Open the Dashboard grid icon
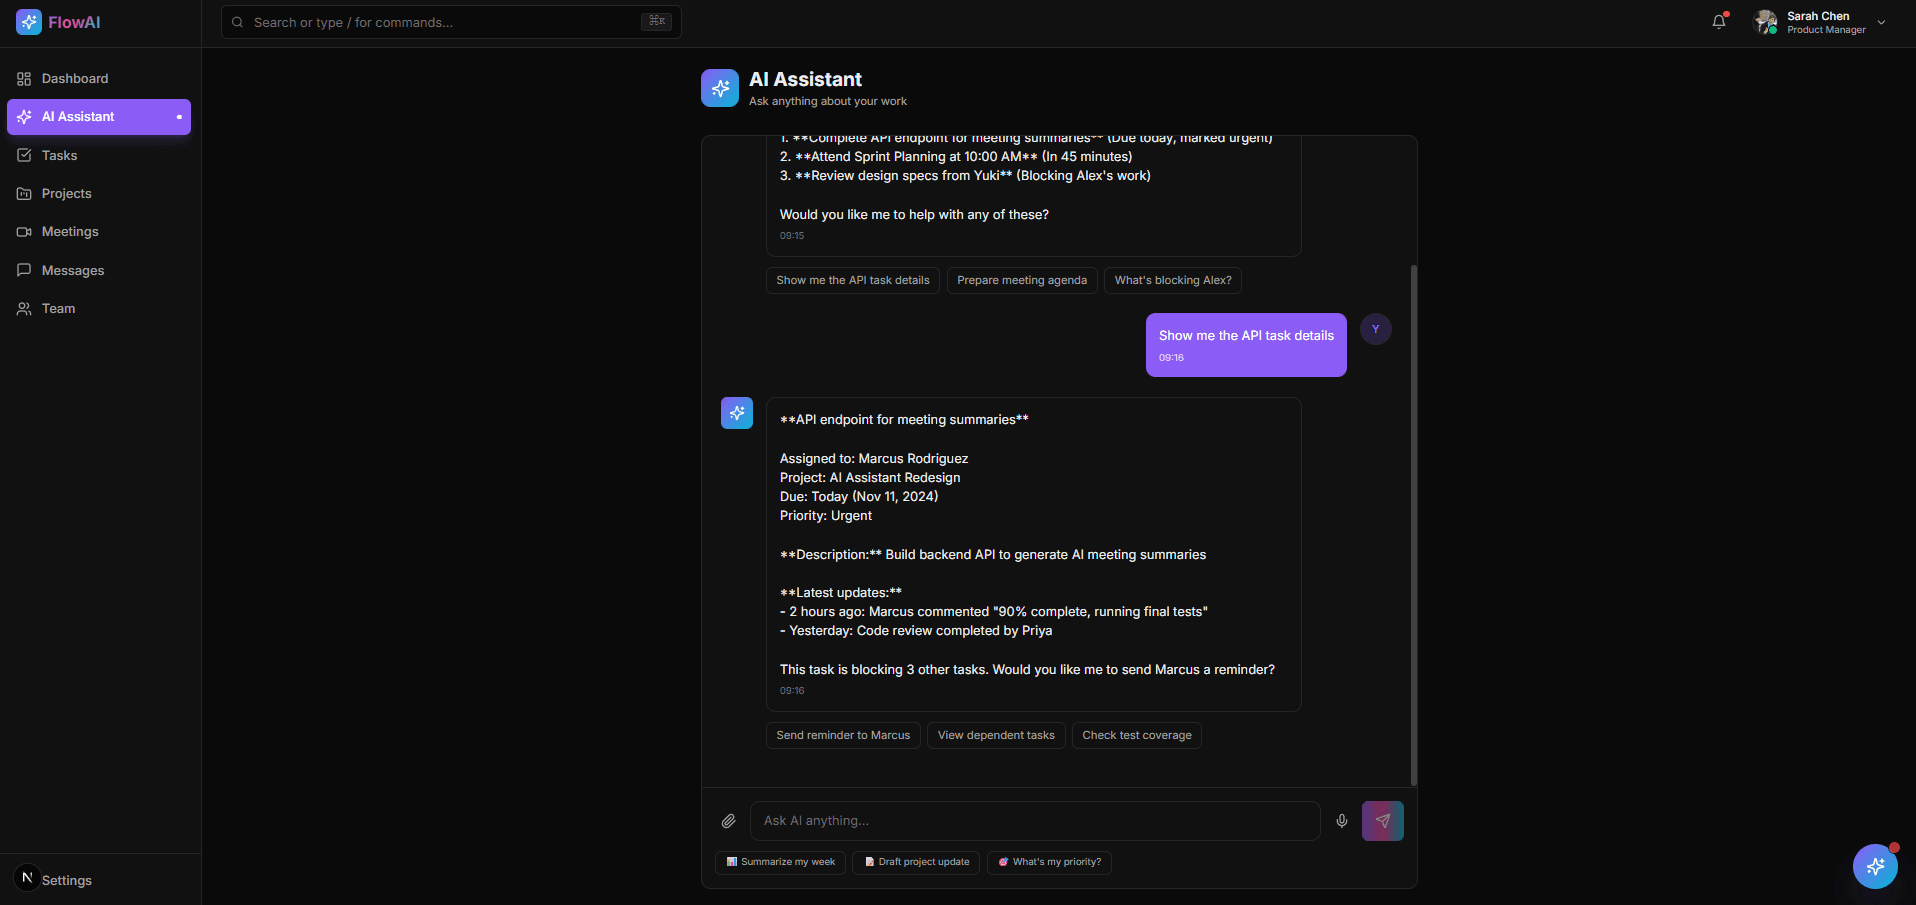 23,78
